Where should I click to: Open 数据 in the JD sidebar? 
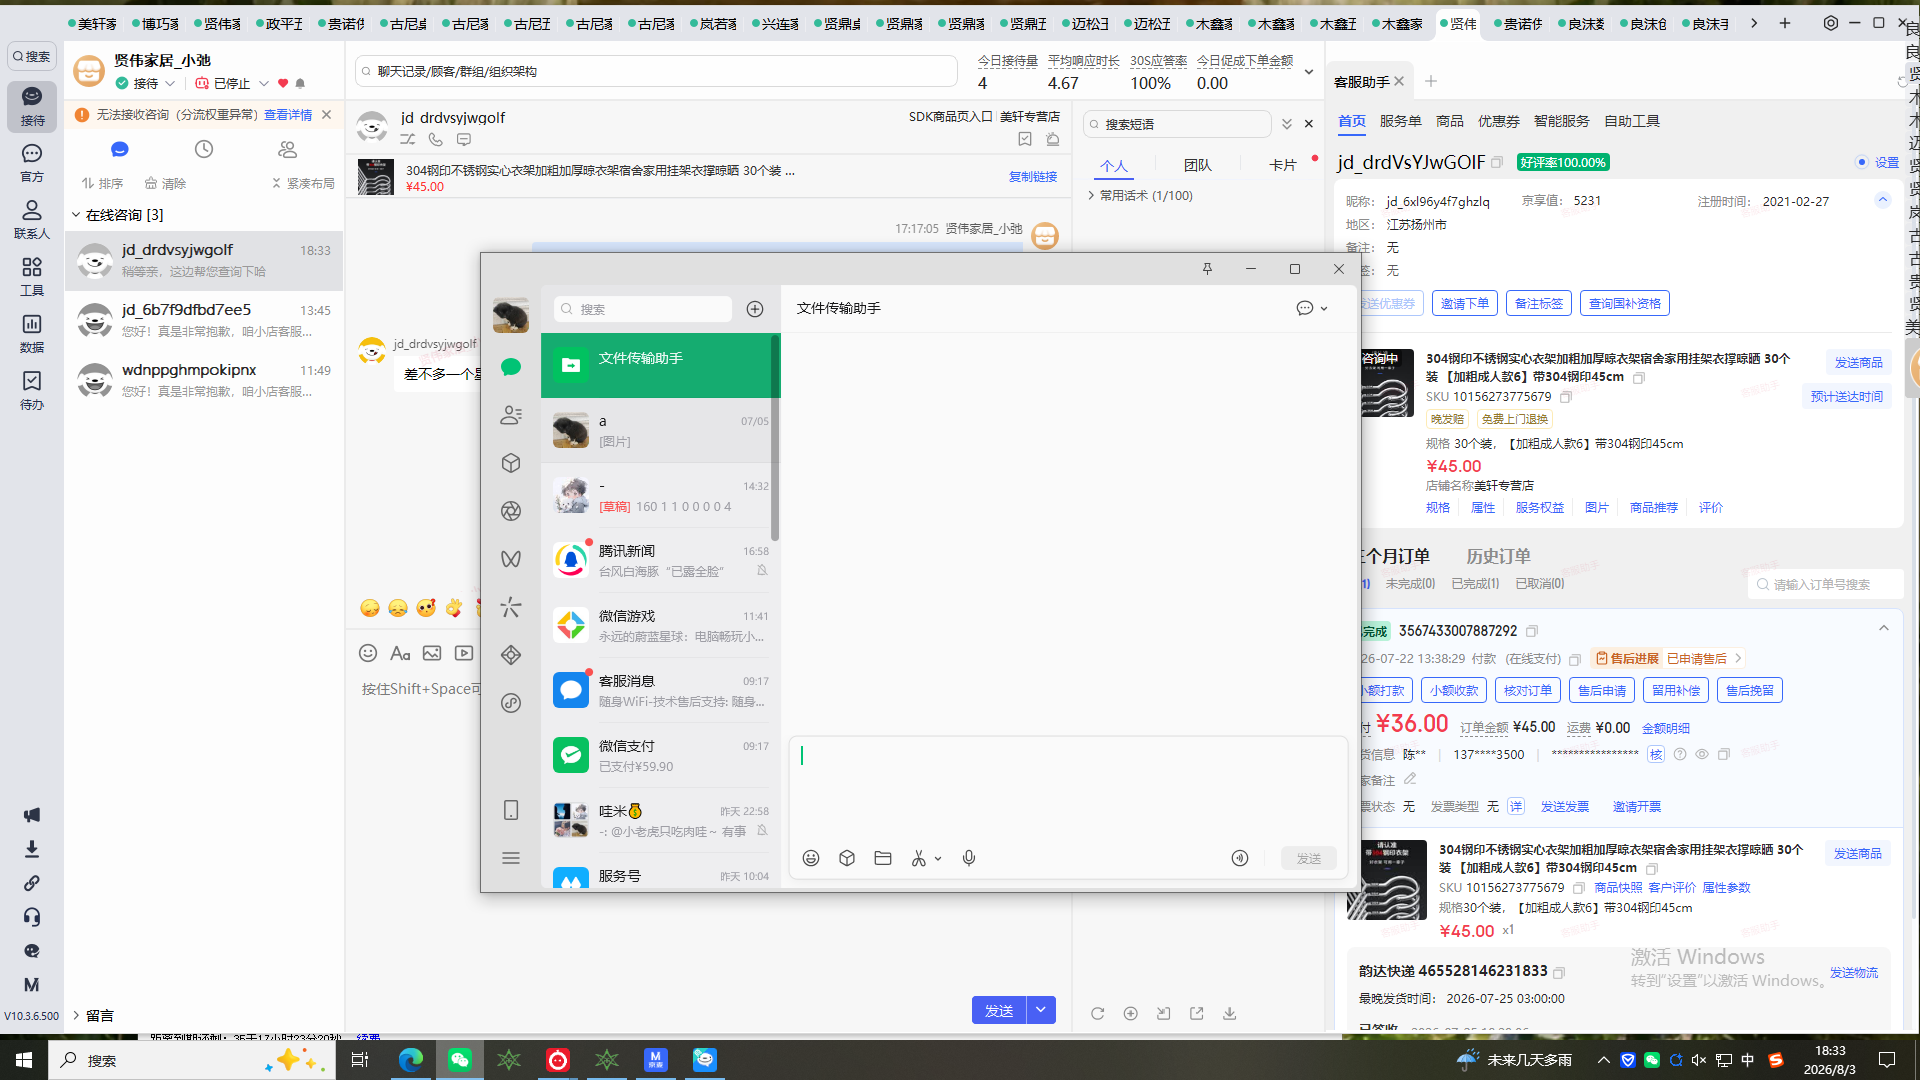[x=32, y=333]
